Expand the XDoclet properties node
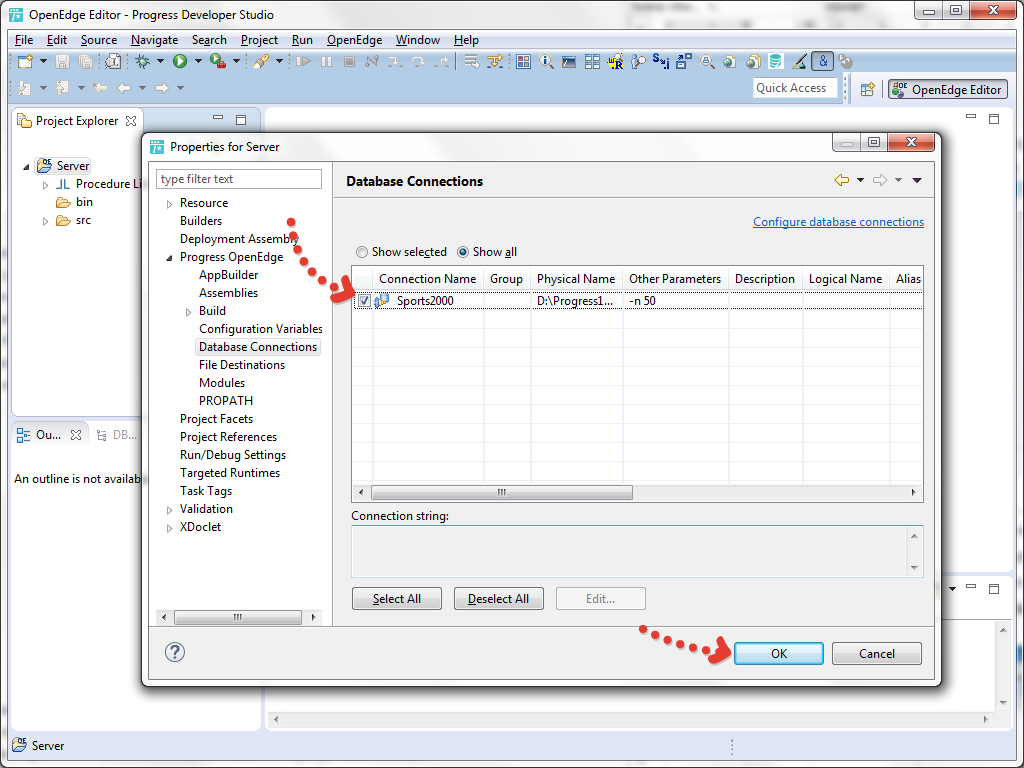This screenshot has height=768, width=1024. [169, 528]
